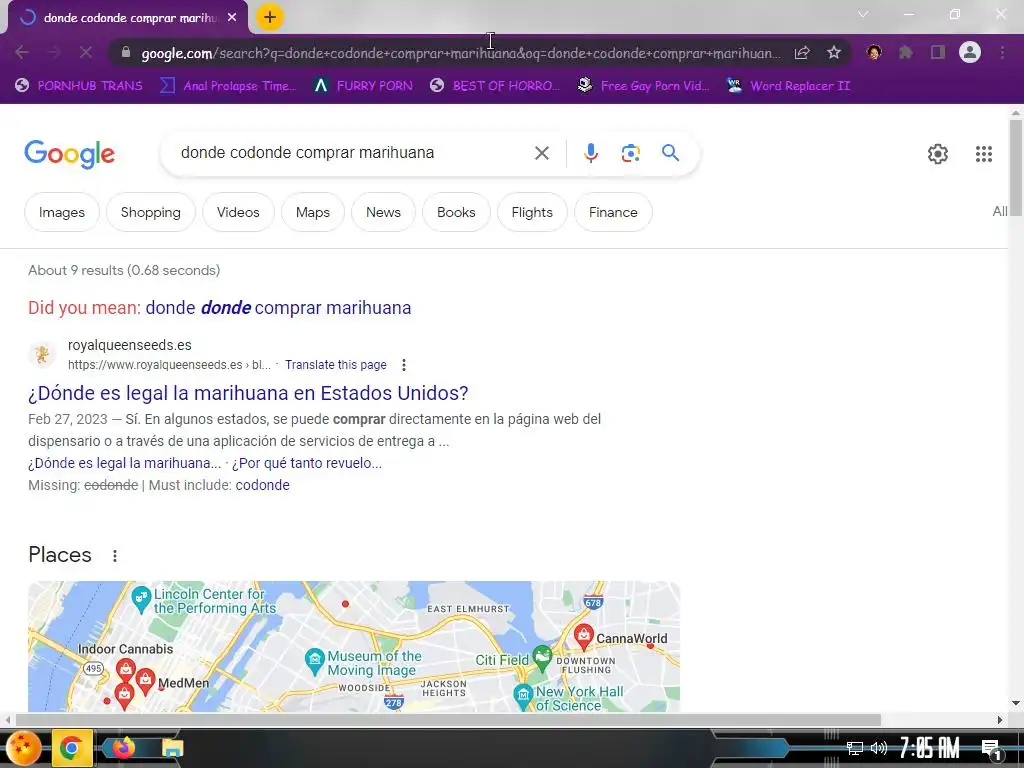The width and height of the screenshot is (1024, 768).
Task: Open Google quick settings gear
Action: point(938,154)
